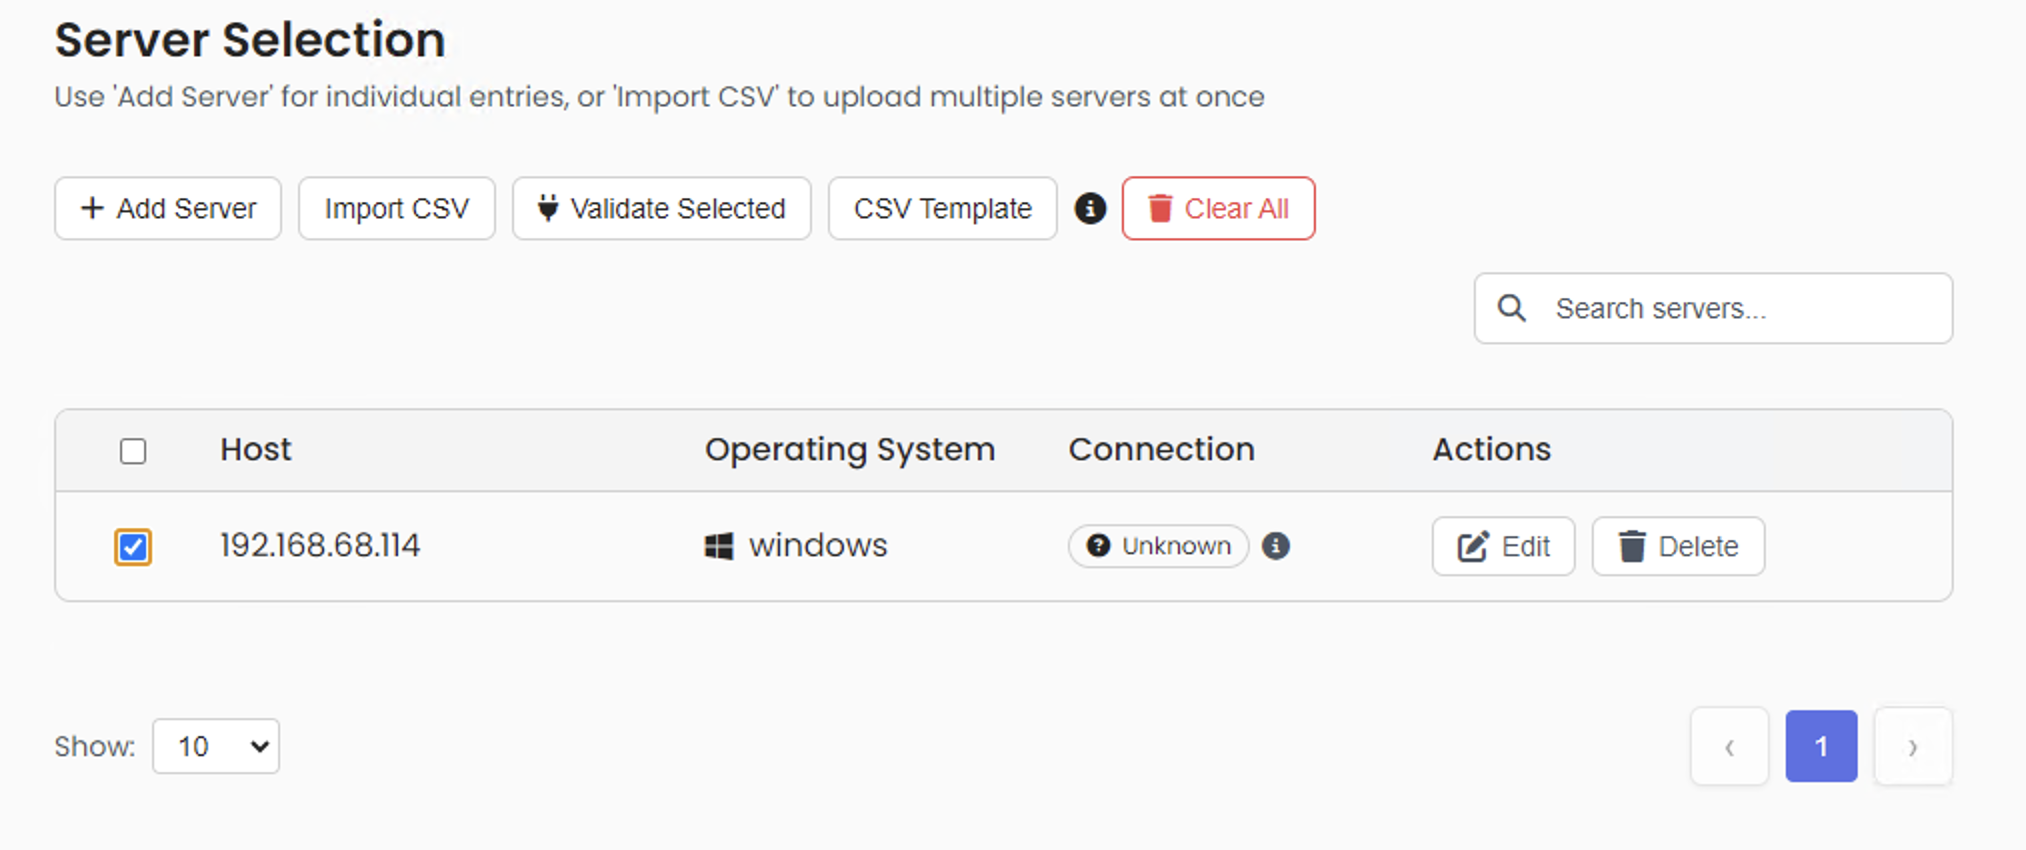2026x850 pixels.
Task: Click the plug icon on Validate Selected
Action: pos(548,208)
